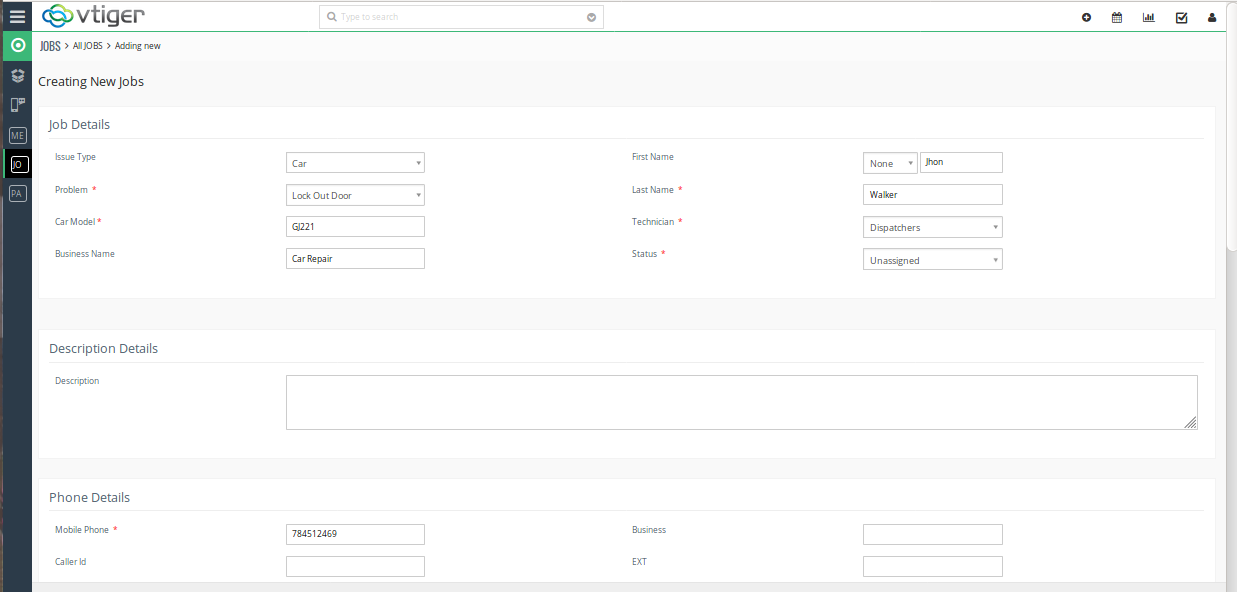Expand the Problem dropdown showing Lock Out Door

(x=355, y=195)
